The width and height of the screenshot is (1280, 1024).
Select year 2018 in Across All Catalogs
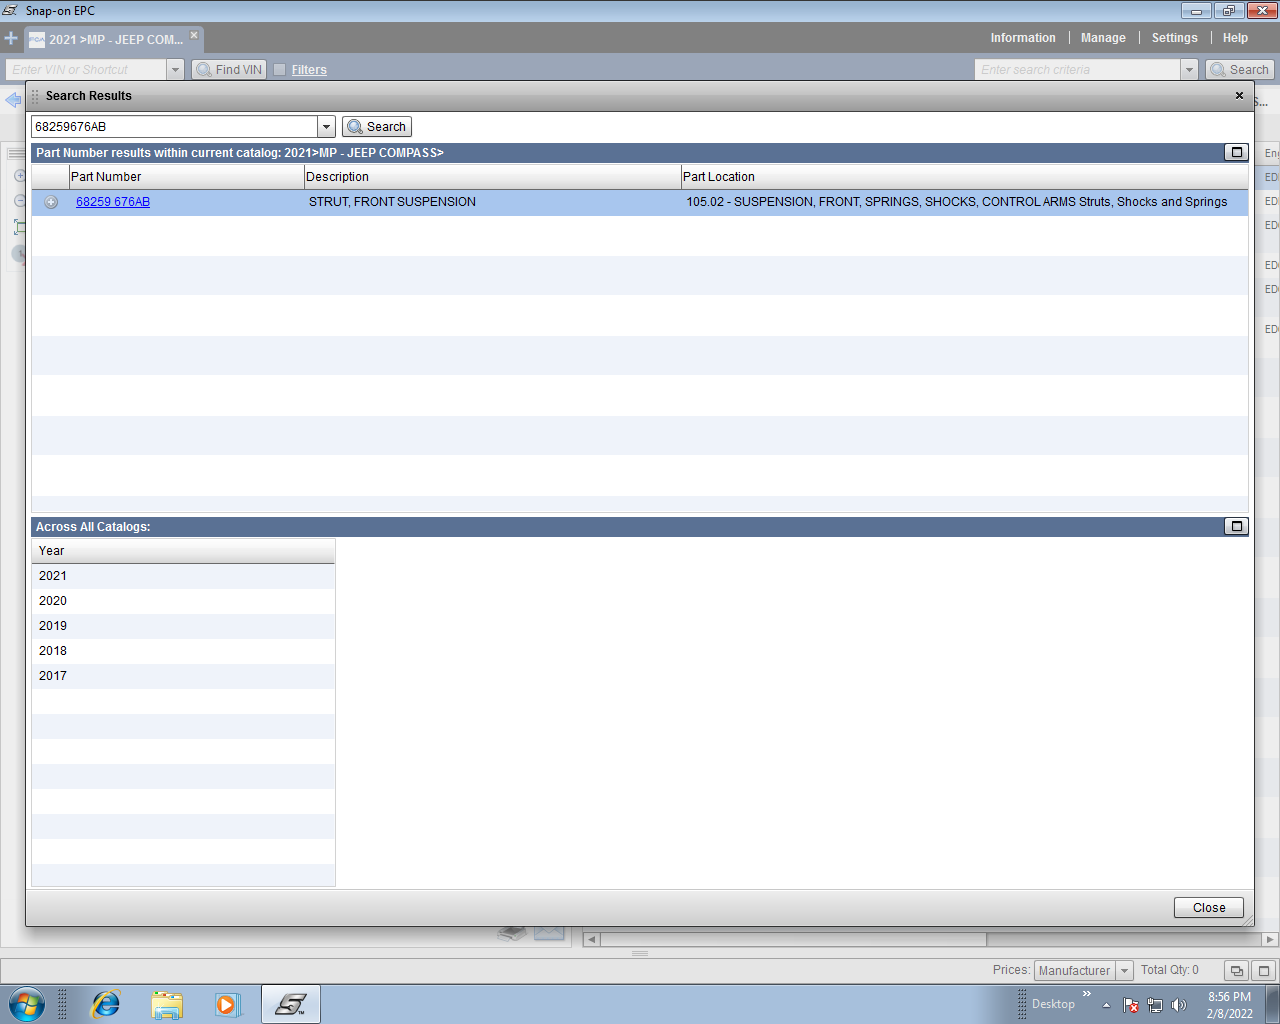183,651
